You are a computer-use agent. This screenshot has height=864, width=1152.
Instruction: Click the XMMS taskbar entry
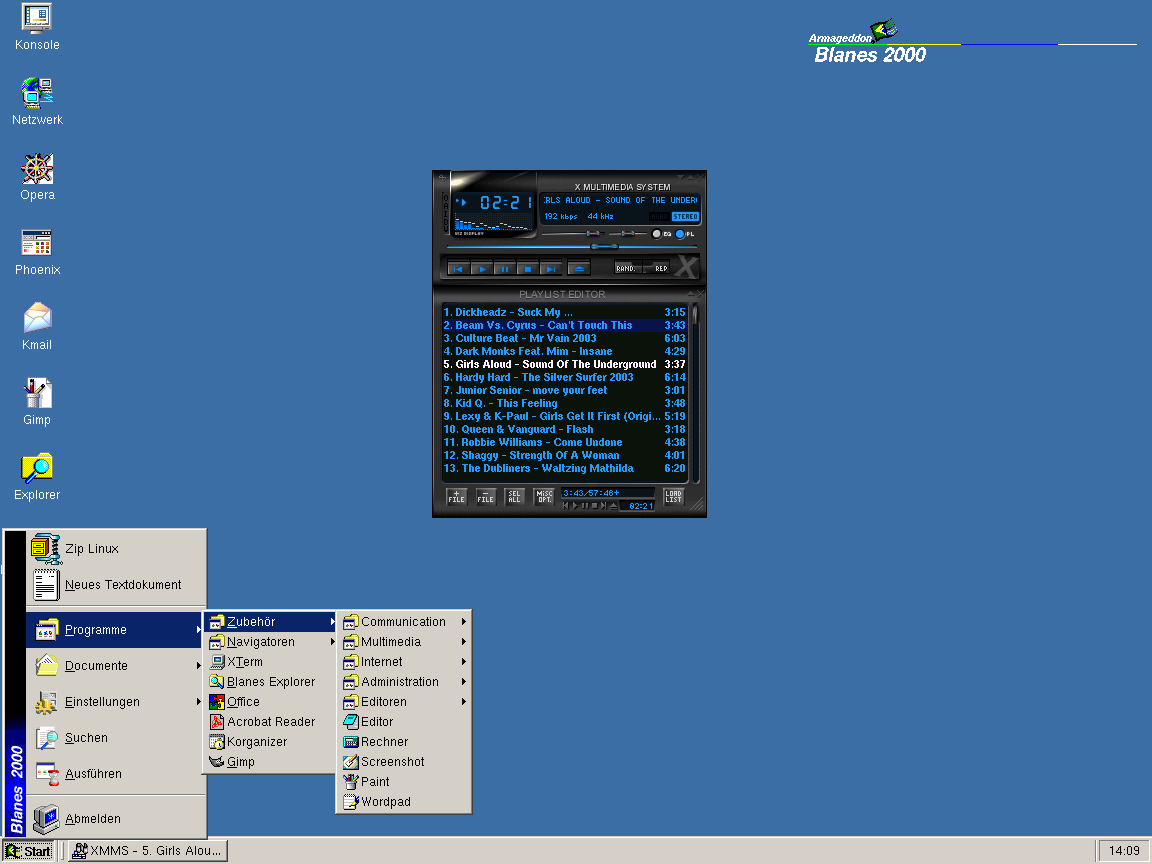point(148,851)
